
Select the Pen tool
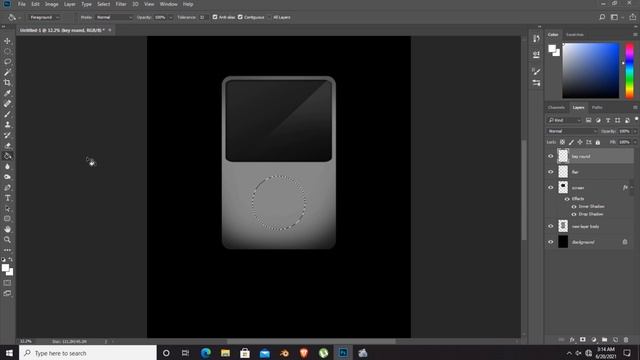point(7,187)
